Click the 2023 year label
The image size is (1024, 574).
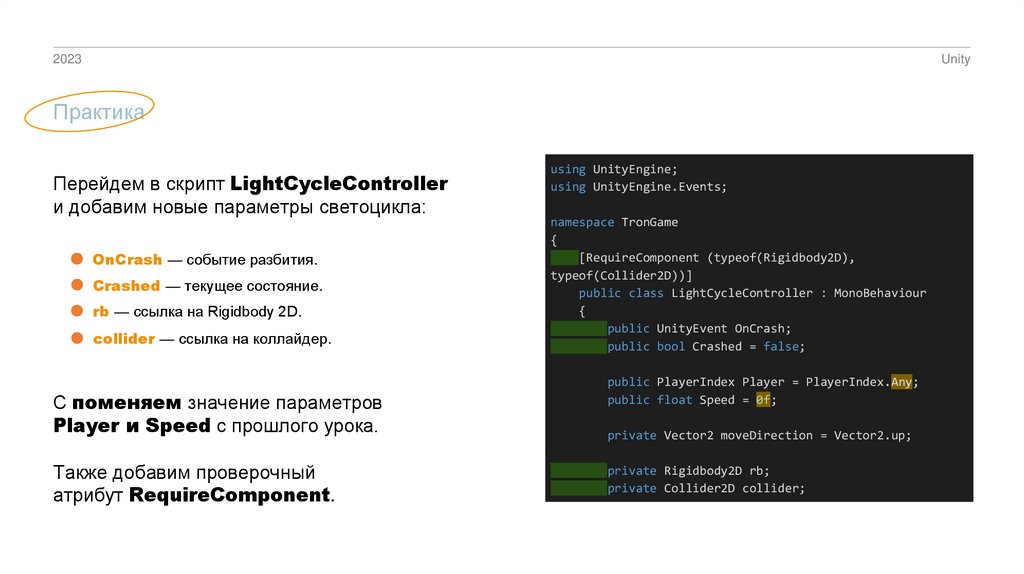point(67,59)
